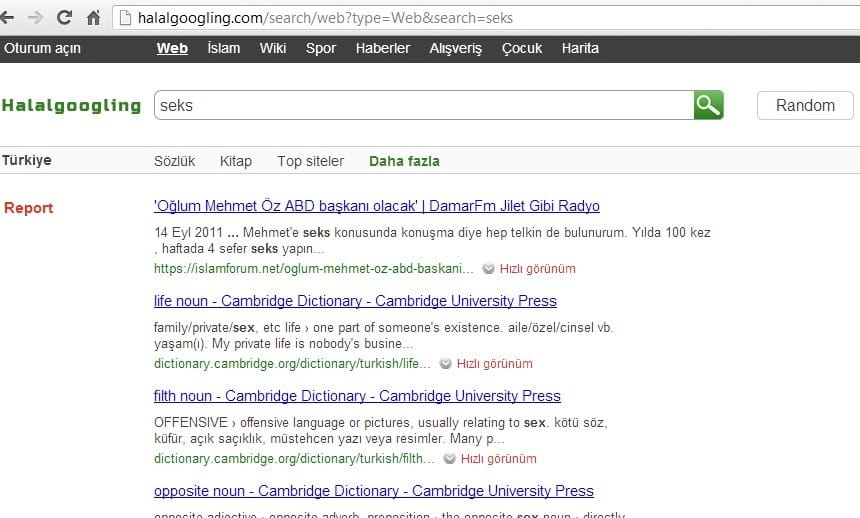Image resolution: width=860 pixels, height=518 pixels.
Task: Click the dictionary/turkish/filth green URL
Action: [x=294, y=459]
